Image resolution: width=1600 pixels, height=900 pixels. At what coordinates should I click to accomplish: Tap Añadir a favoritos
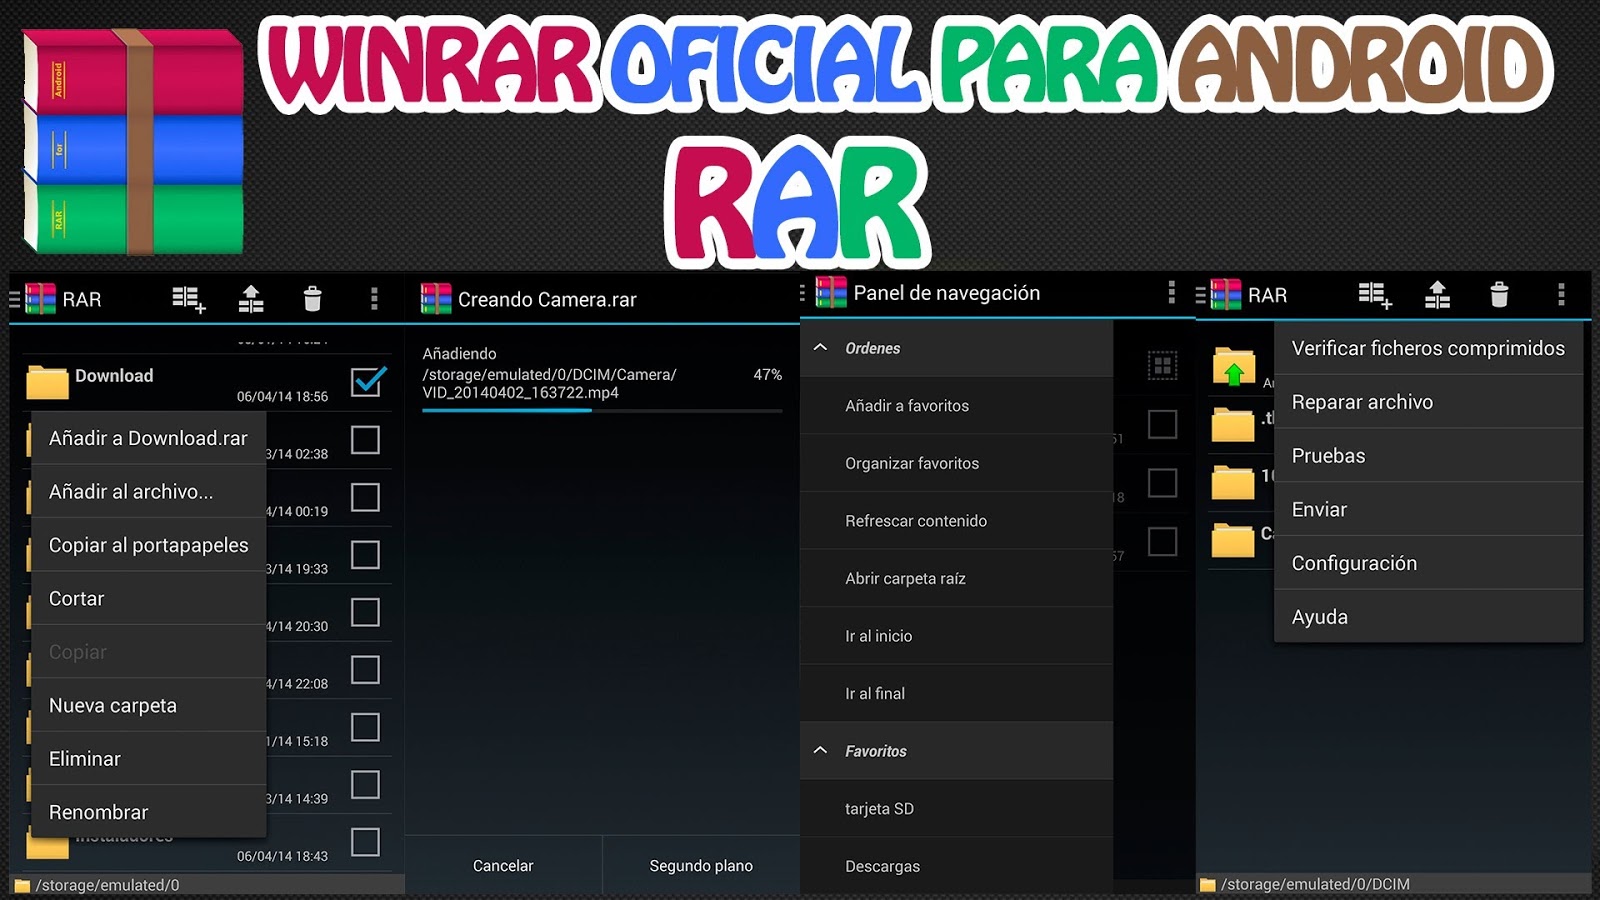click(x=957, y=406)
